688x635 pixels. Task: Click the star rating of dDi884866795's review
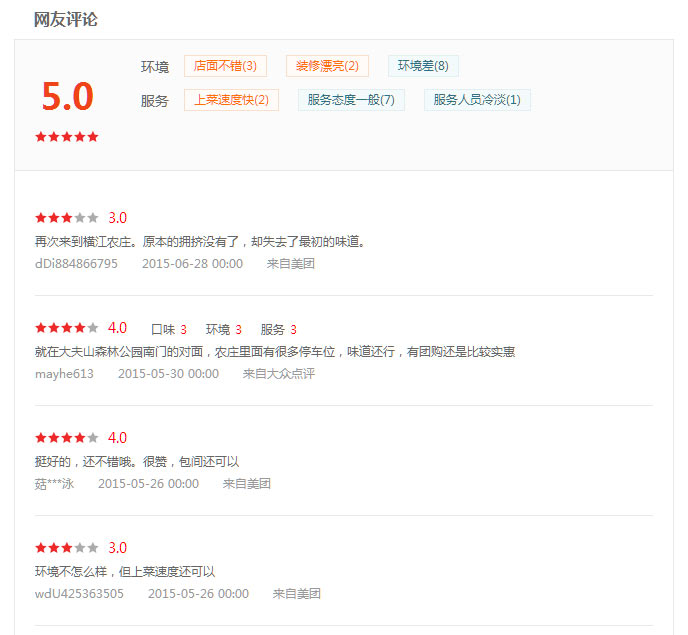tap(67, 218)
